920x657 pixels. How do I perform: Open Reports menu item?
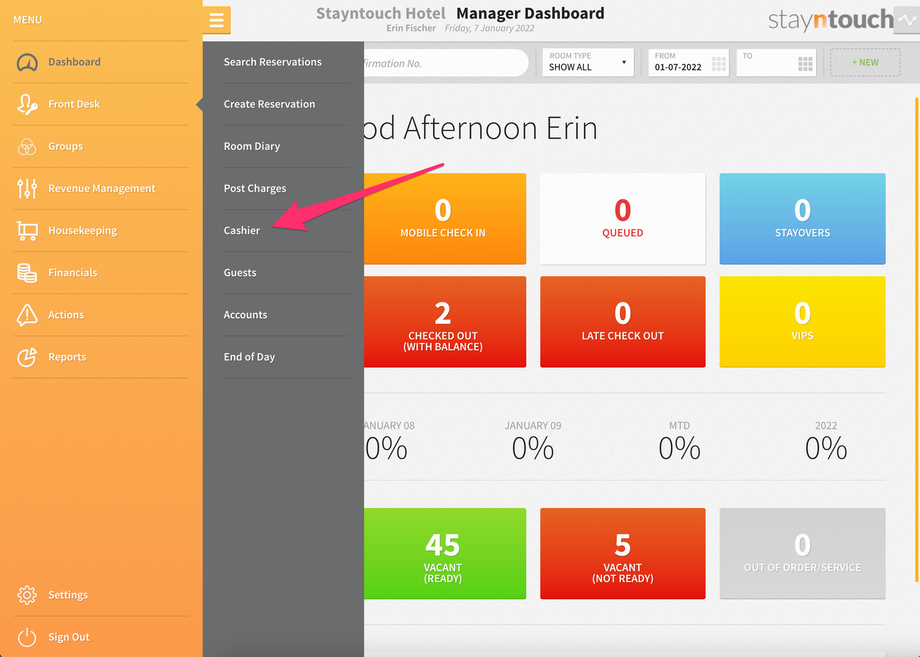click(67, 357)
